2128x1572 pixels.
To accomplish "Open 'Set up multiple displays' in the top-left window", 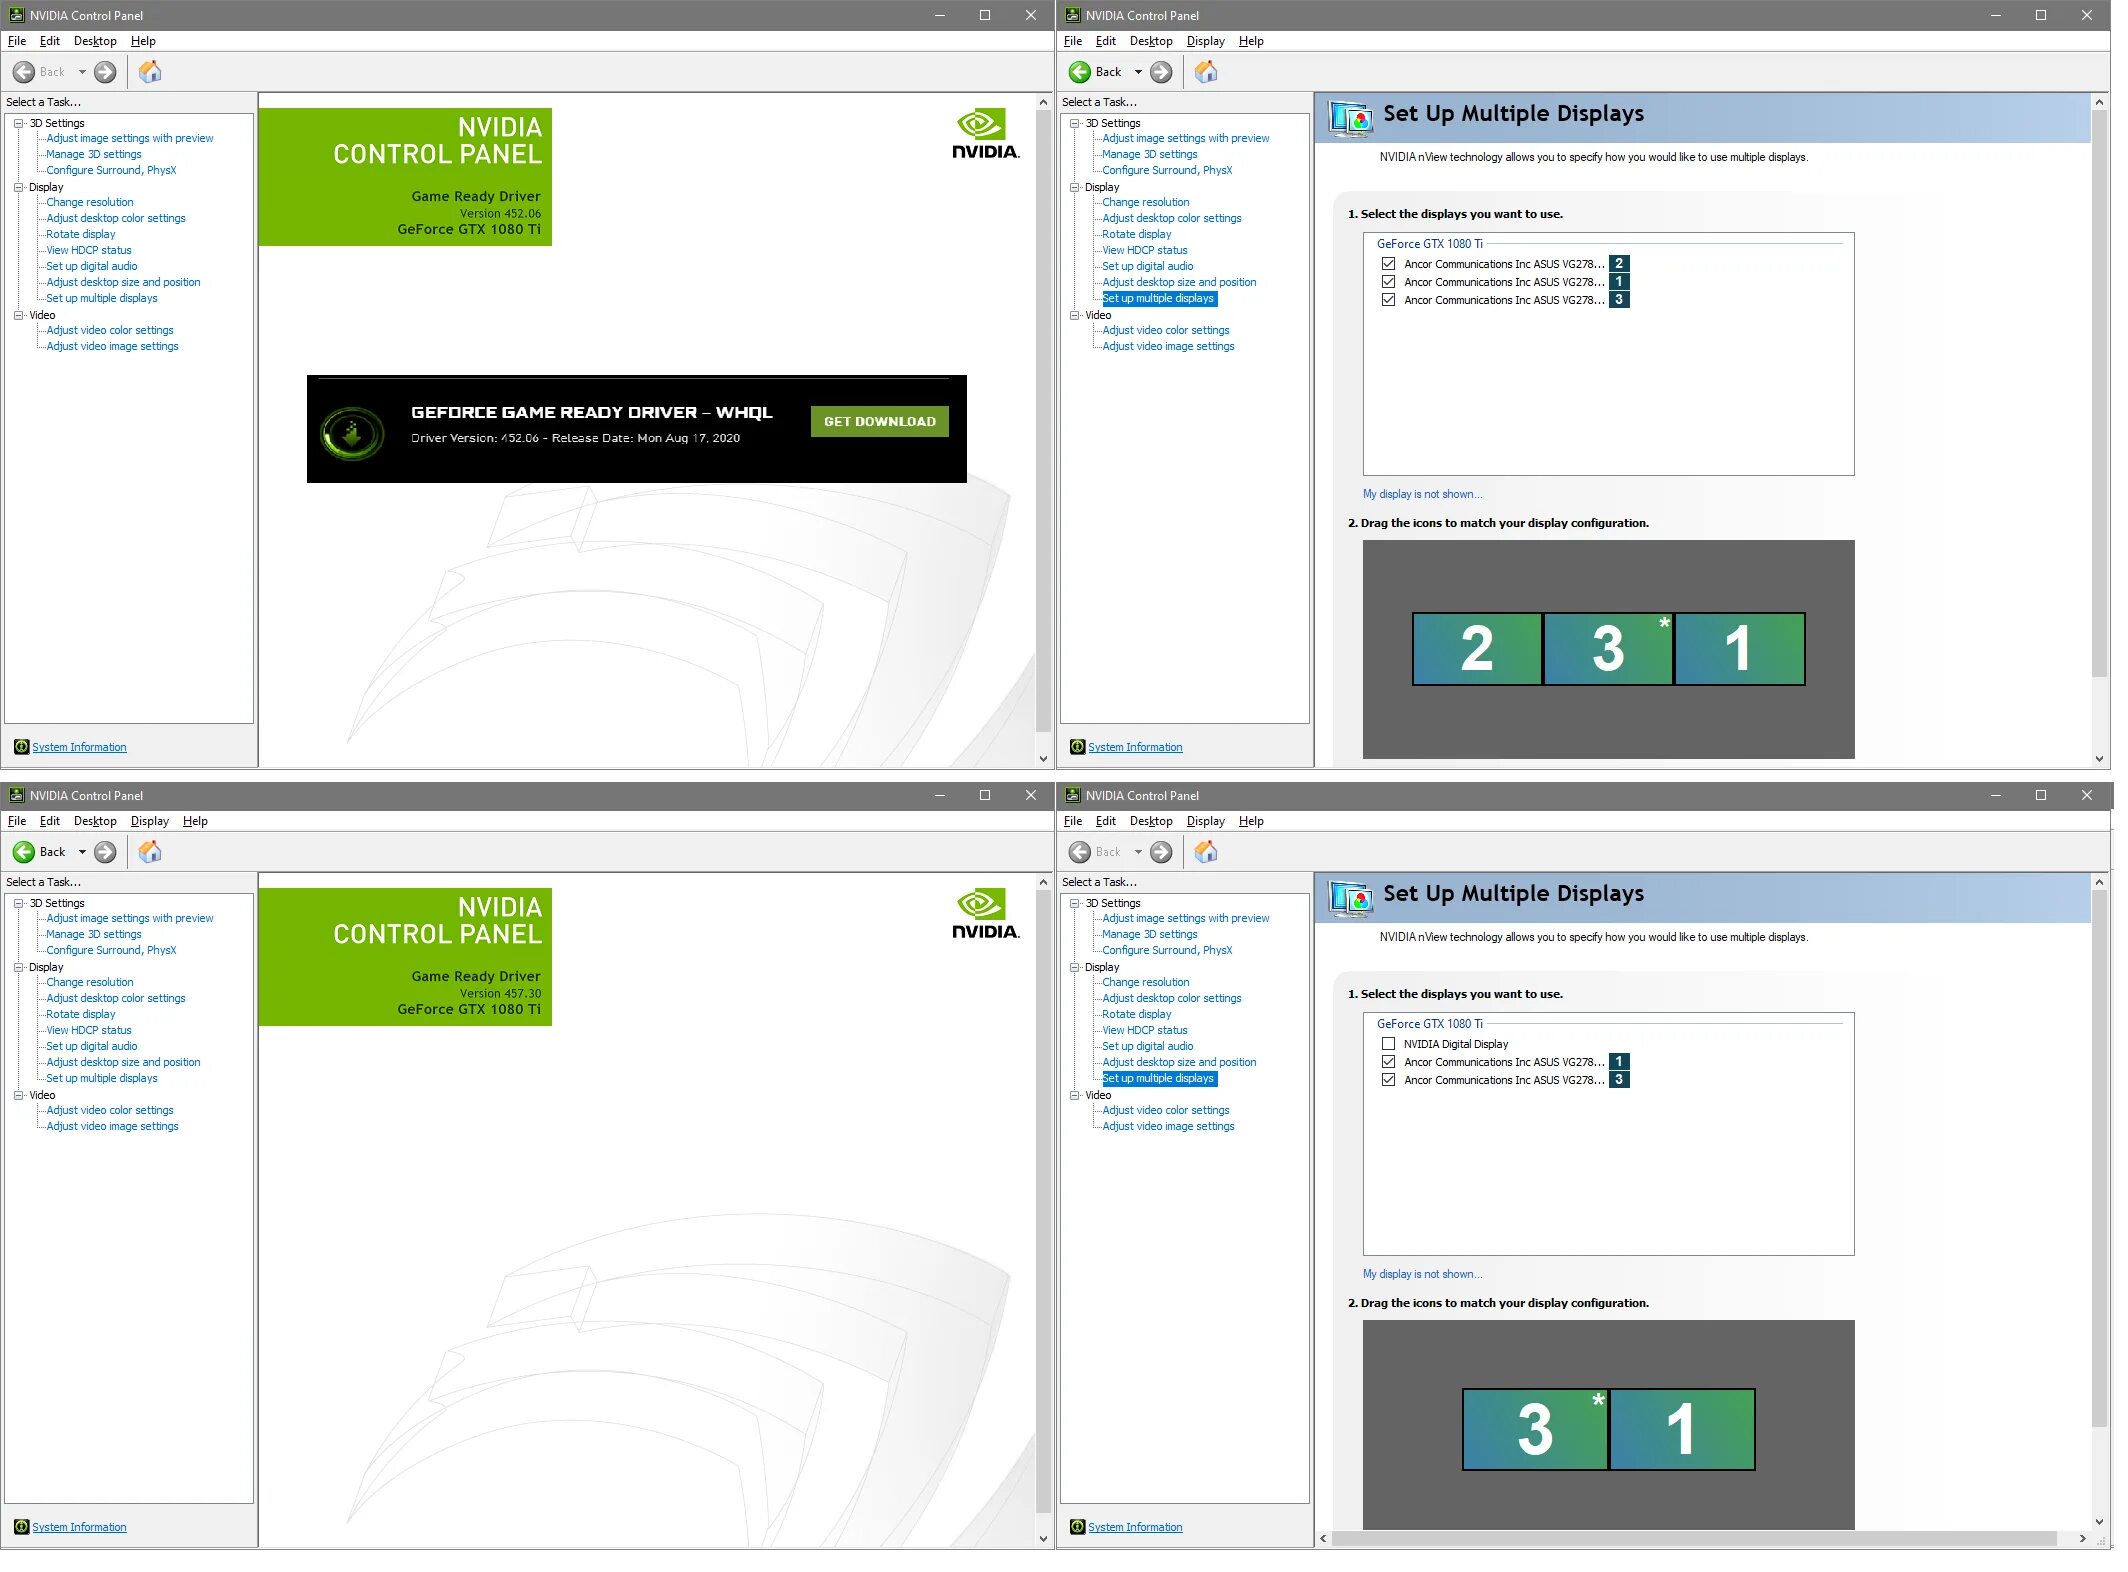I will point(102,298).
